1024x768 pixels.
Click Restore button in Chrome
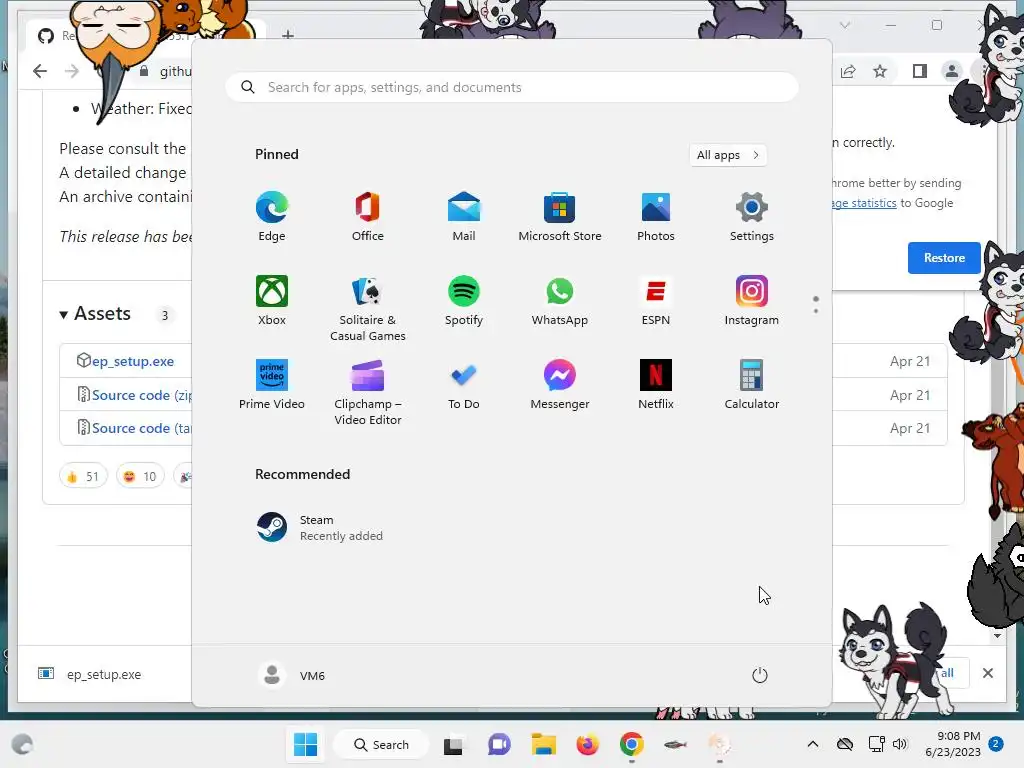[944, 258]
